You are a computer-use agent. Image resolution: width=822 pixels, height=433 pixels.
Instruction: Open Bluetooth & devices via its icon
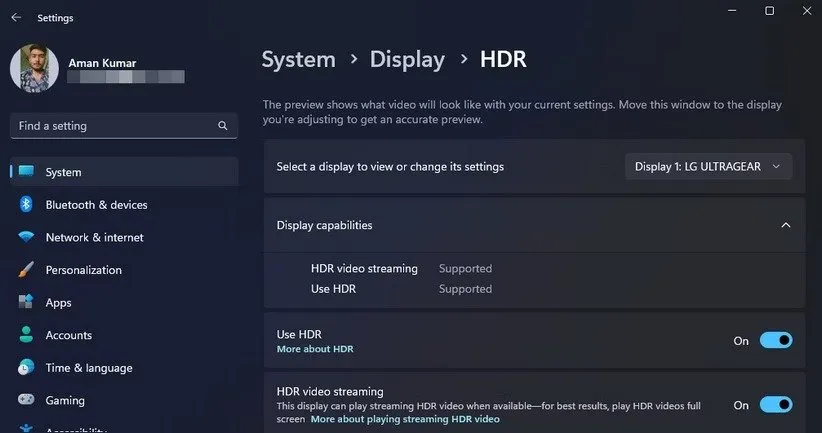tap(26, 205)
